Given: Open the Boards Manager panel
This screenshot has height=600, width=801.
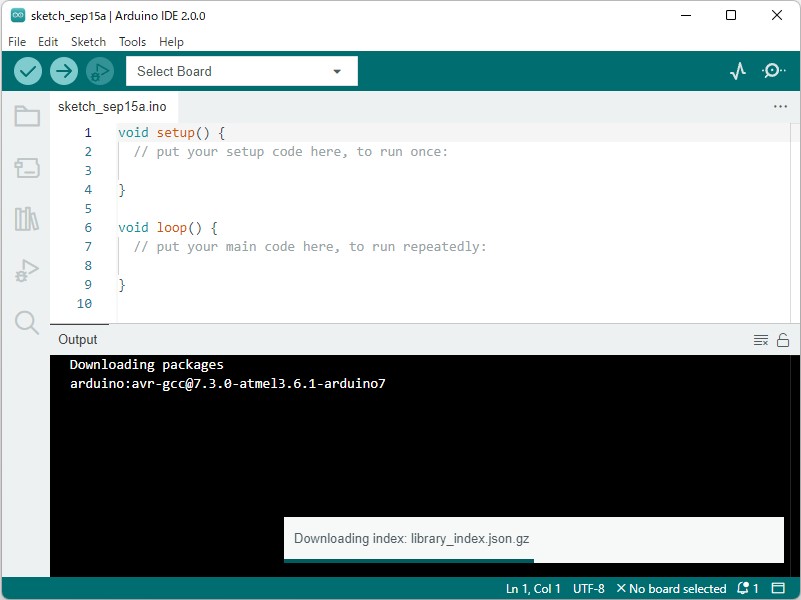Looking at the screenshot, I should (x=27, y=168).
